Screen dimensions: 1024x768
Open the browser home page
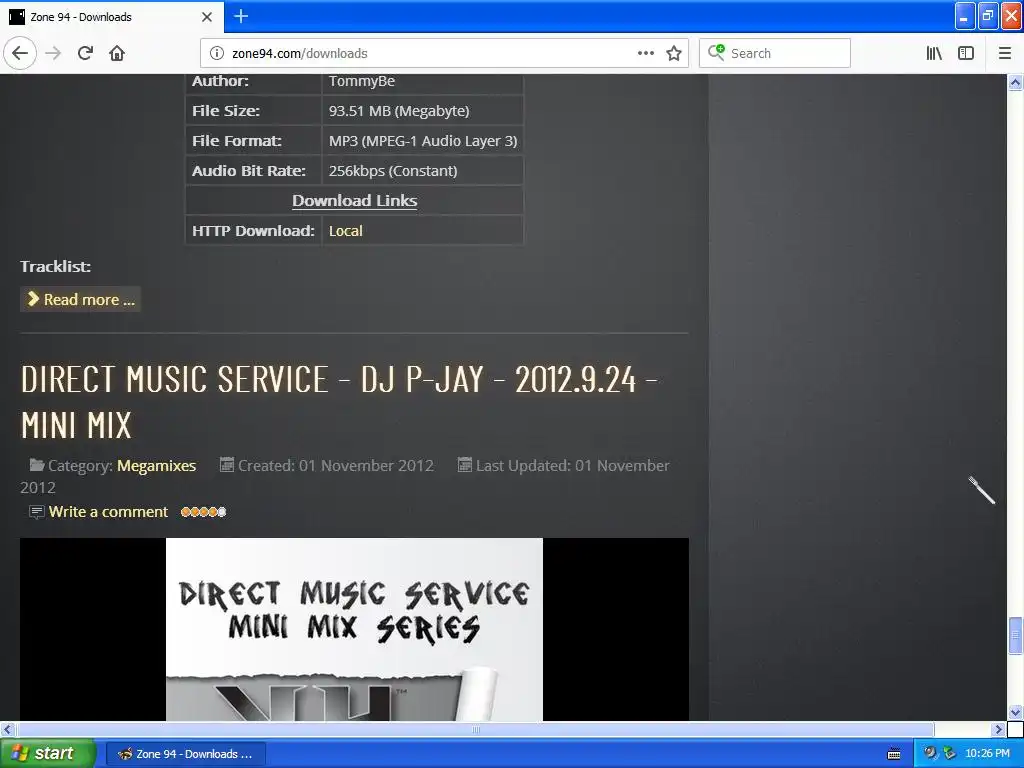pyautogui.click(x=117, y=53)
